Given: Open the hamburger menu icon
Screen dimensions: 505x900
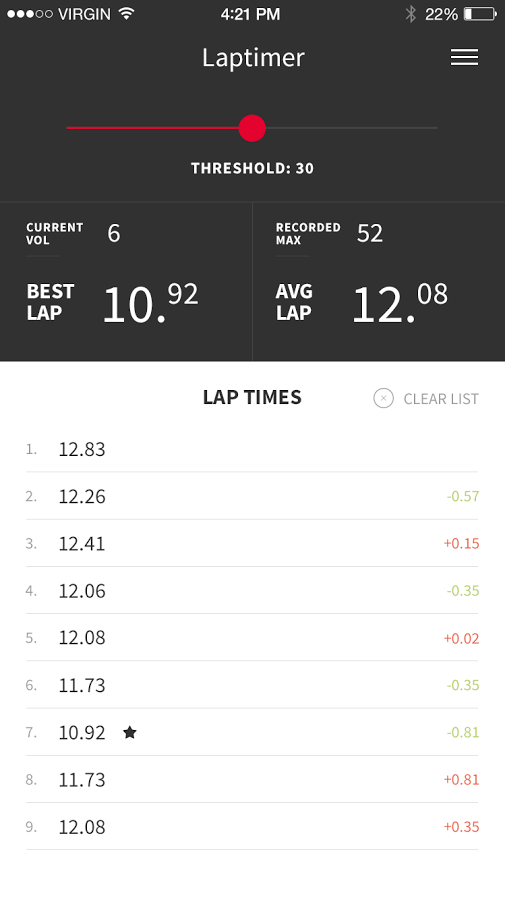Looking at the screenshot, I should [x=464, y=57].
